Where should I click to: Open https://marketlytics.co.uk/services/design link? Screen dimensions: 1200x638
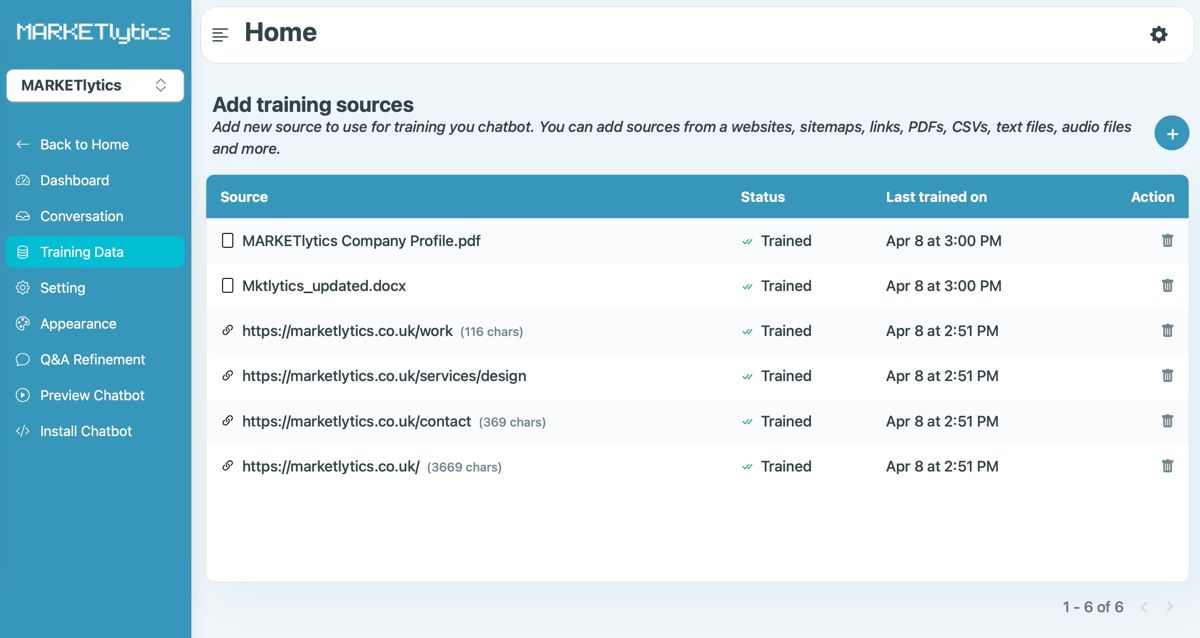[x=384, y=376]
